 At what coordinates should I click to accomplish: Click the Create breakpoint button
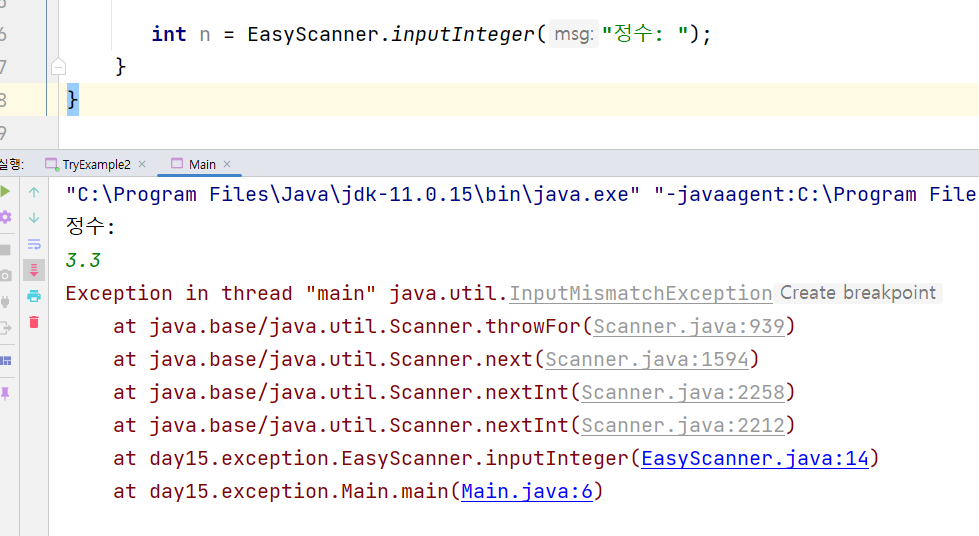858,293
